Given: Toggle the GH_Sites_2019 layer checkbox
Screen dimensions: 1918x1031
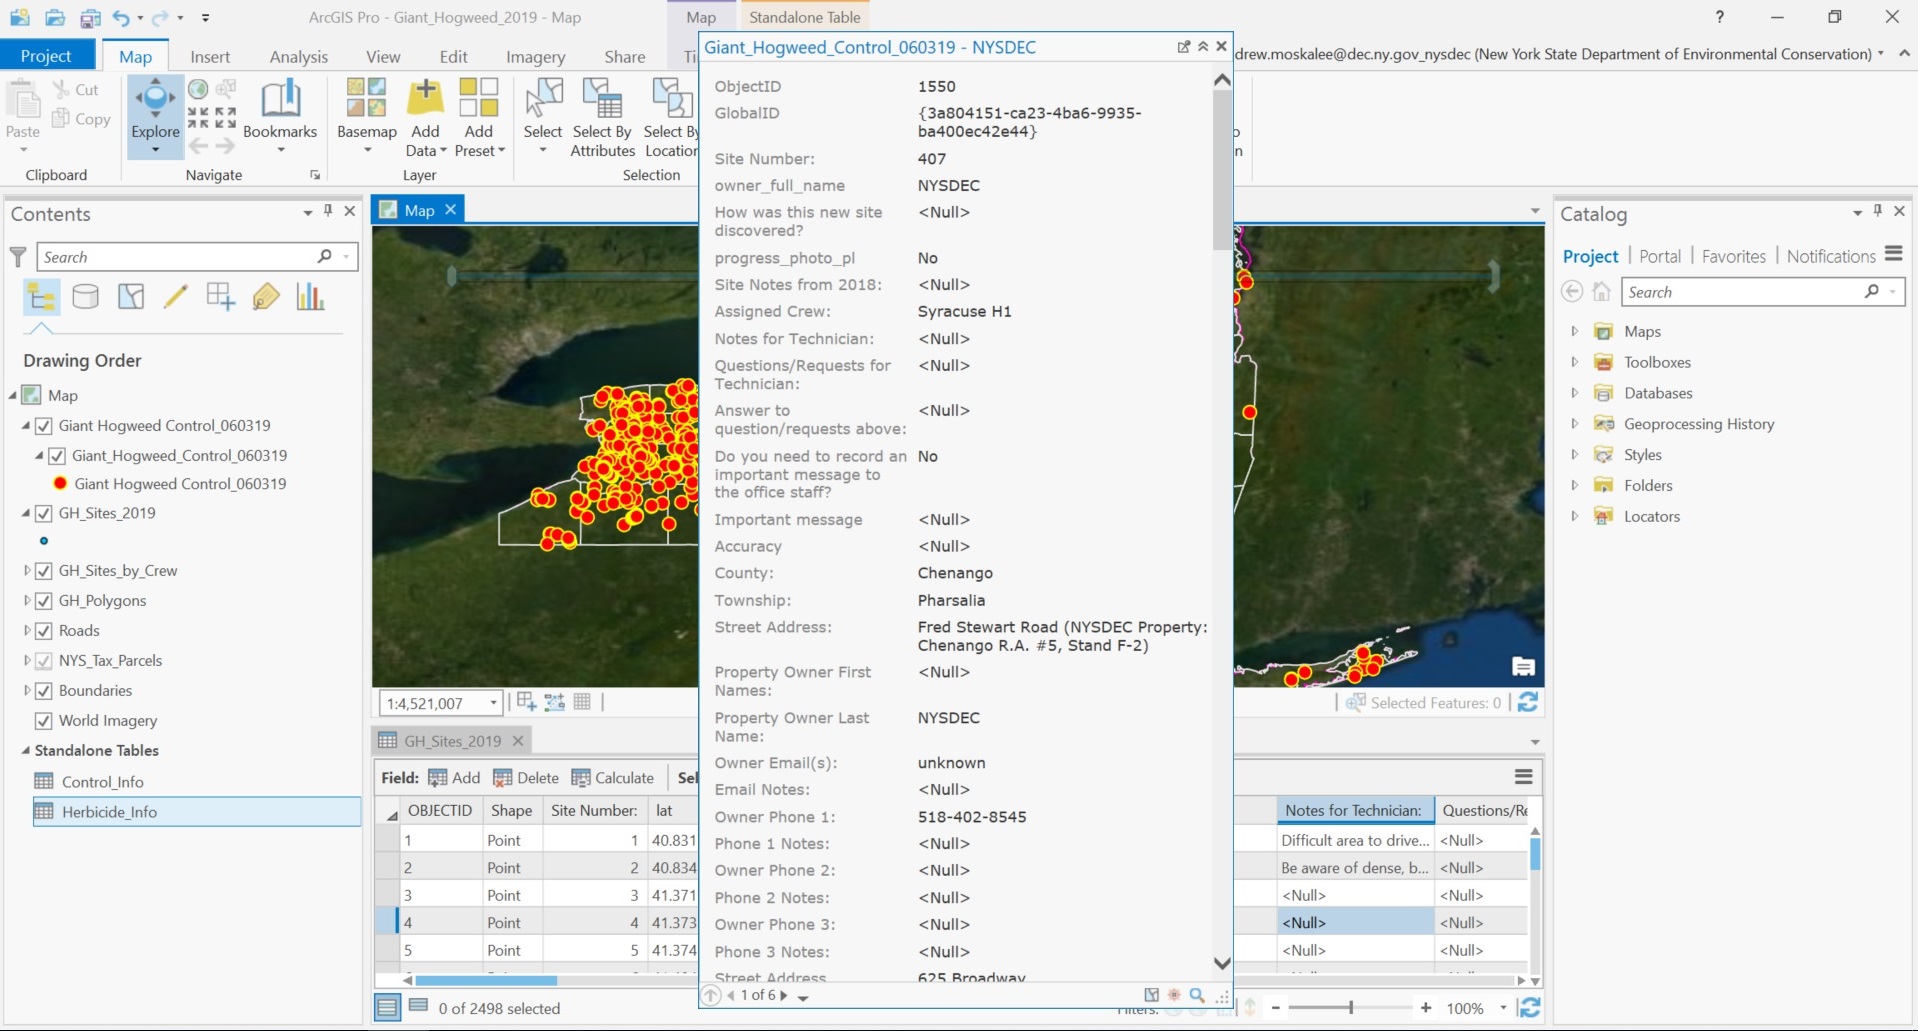Looking at the screenshot, I should (44, 513).
